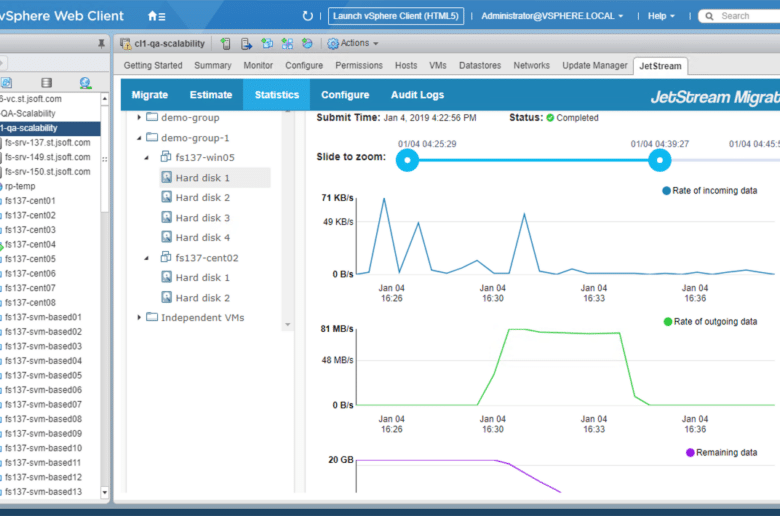Open Networking navigator view icon

click(x=85, y=83)
